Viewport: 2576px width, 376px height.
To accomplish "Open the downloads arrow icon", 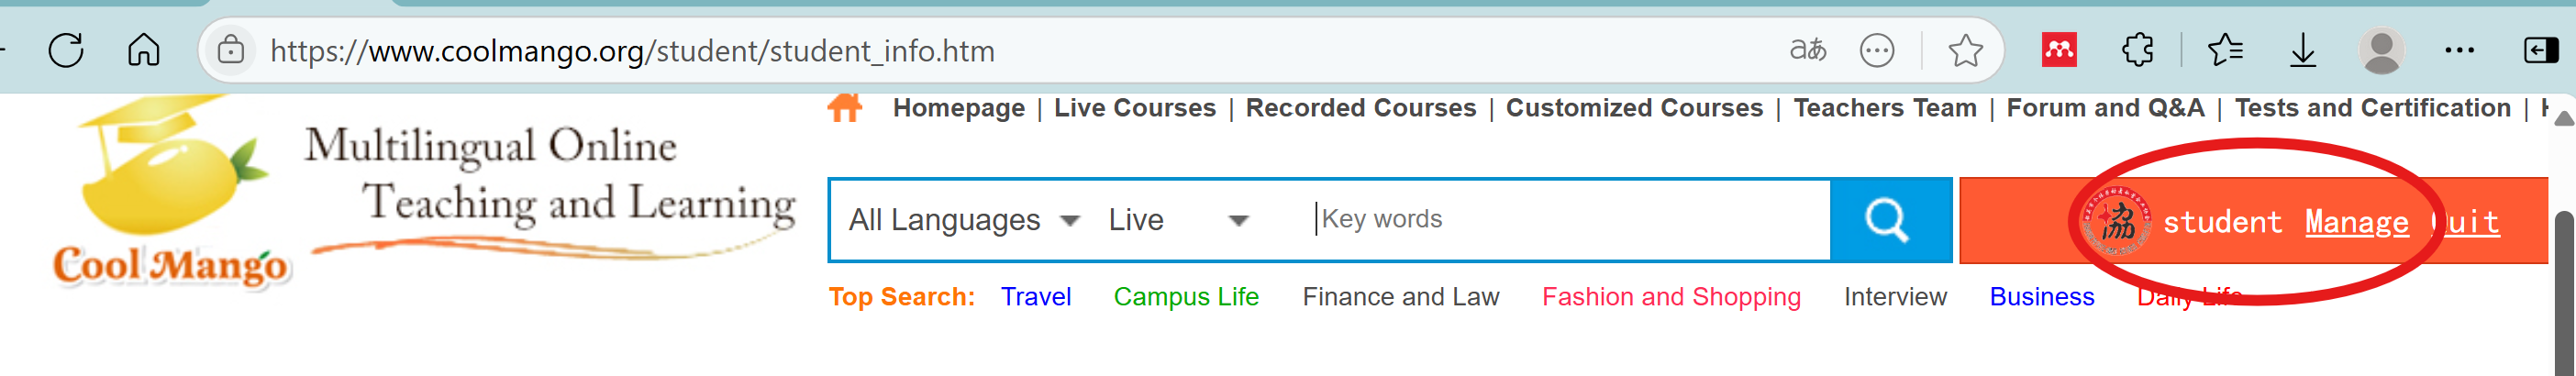I will 2302,50.
